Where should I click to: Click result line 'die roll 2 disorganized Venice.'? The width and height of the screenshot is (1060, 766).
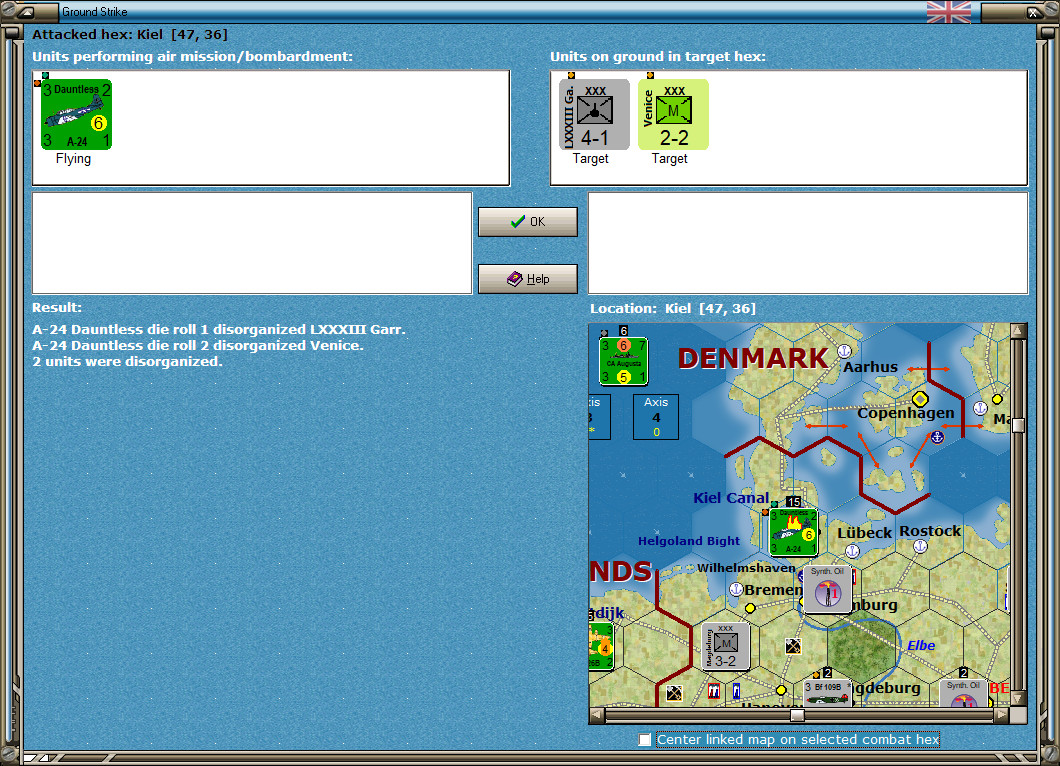click(x=198, y=345)
